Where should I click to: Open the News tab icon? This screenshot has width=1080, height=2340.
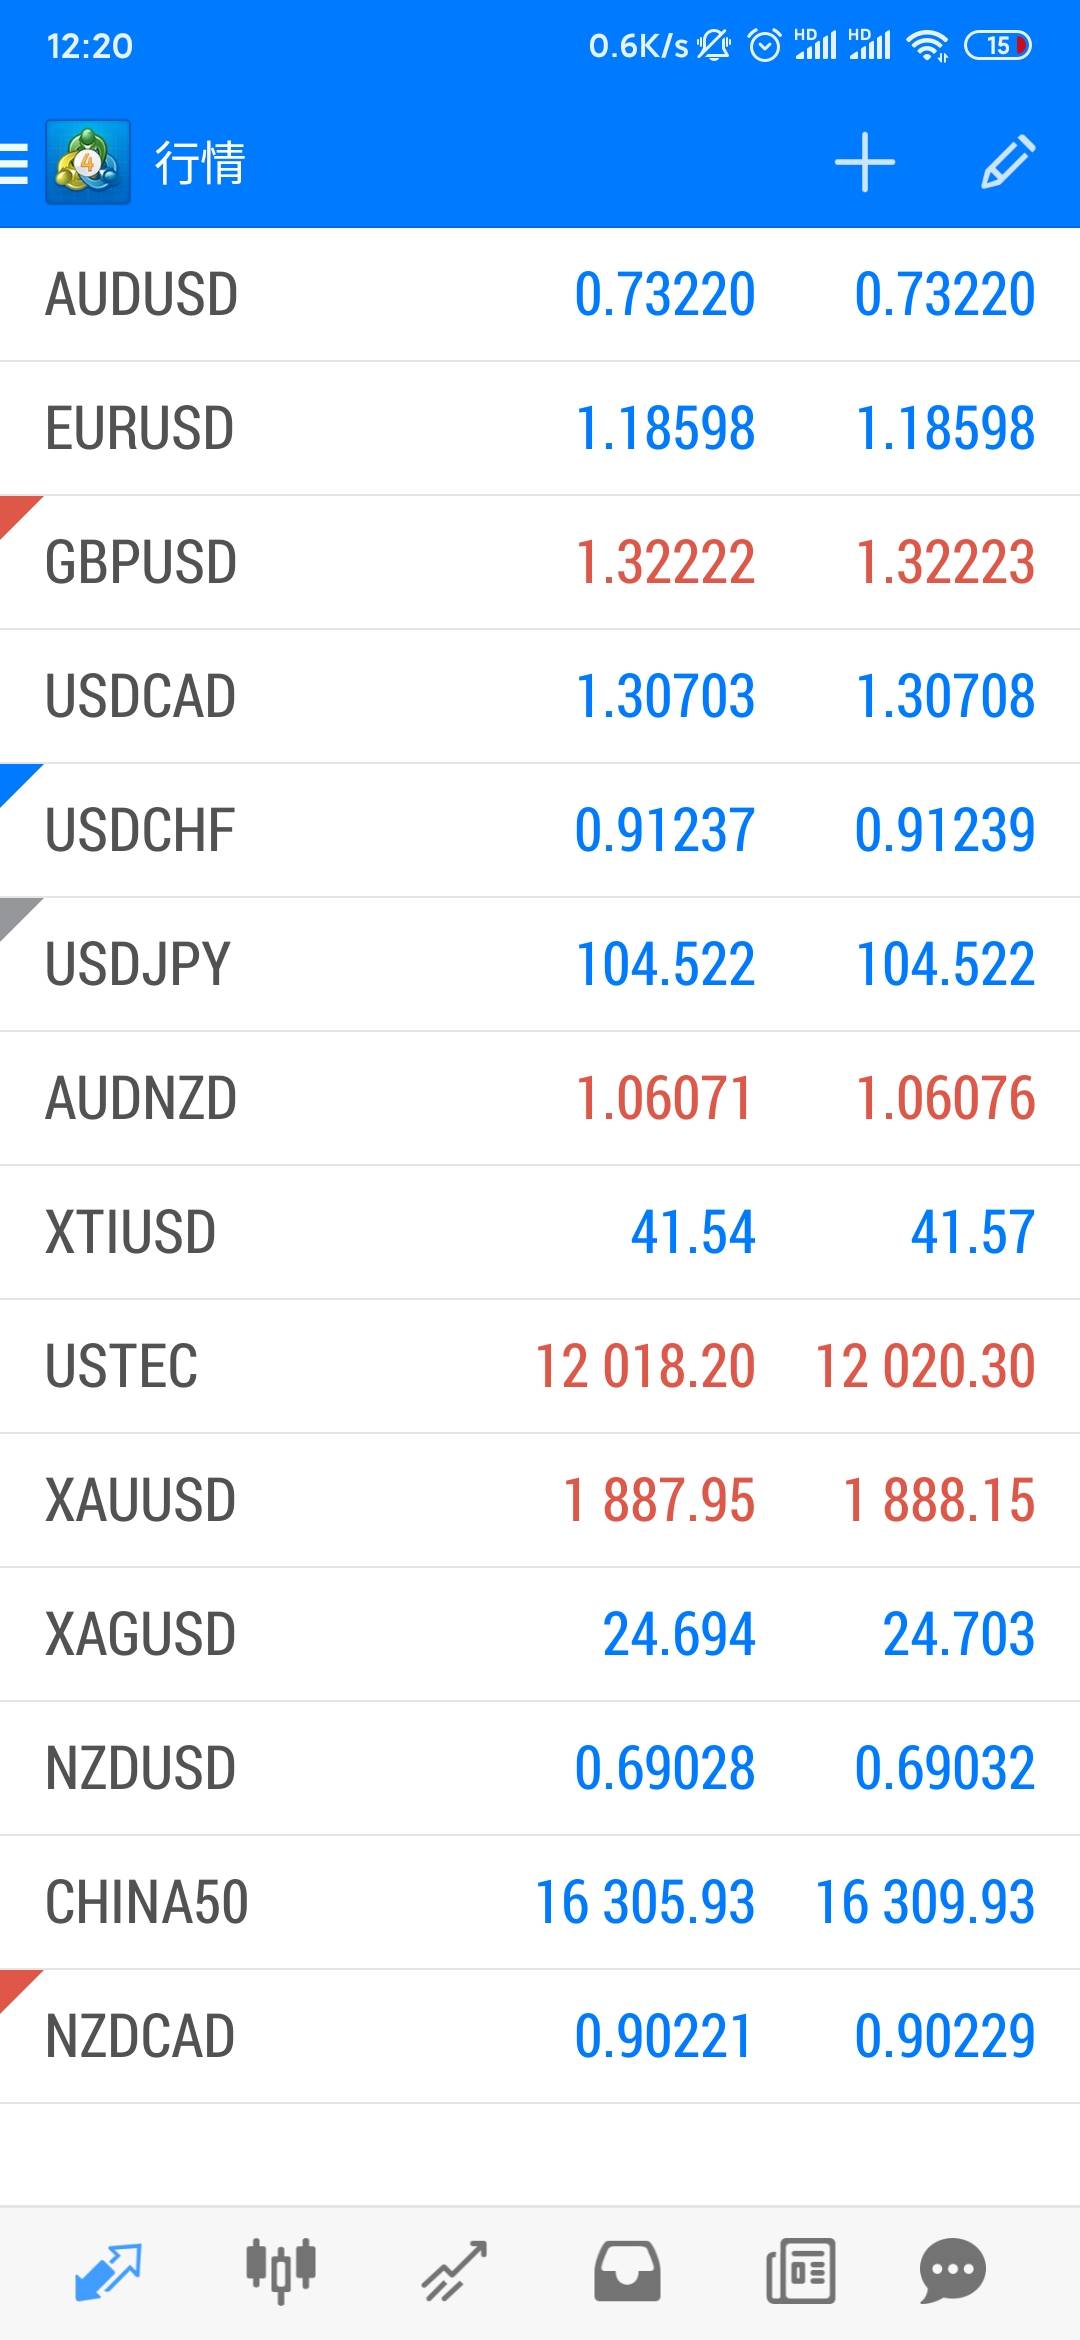tap(800, 2272)
